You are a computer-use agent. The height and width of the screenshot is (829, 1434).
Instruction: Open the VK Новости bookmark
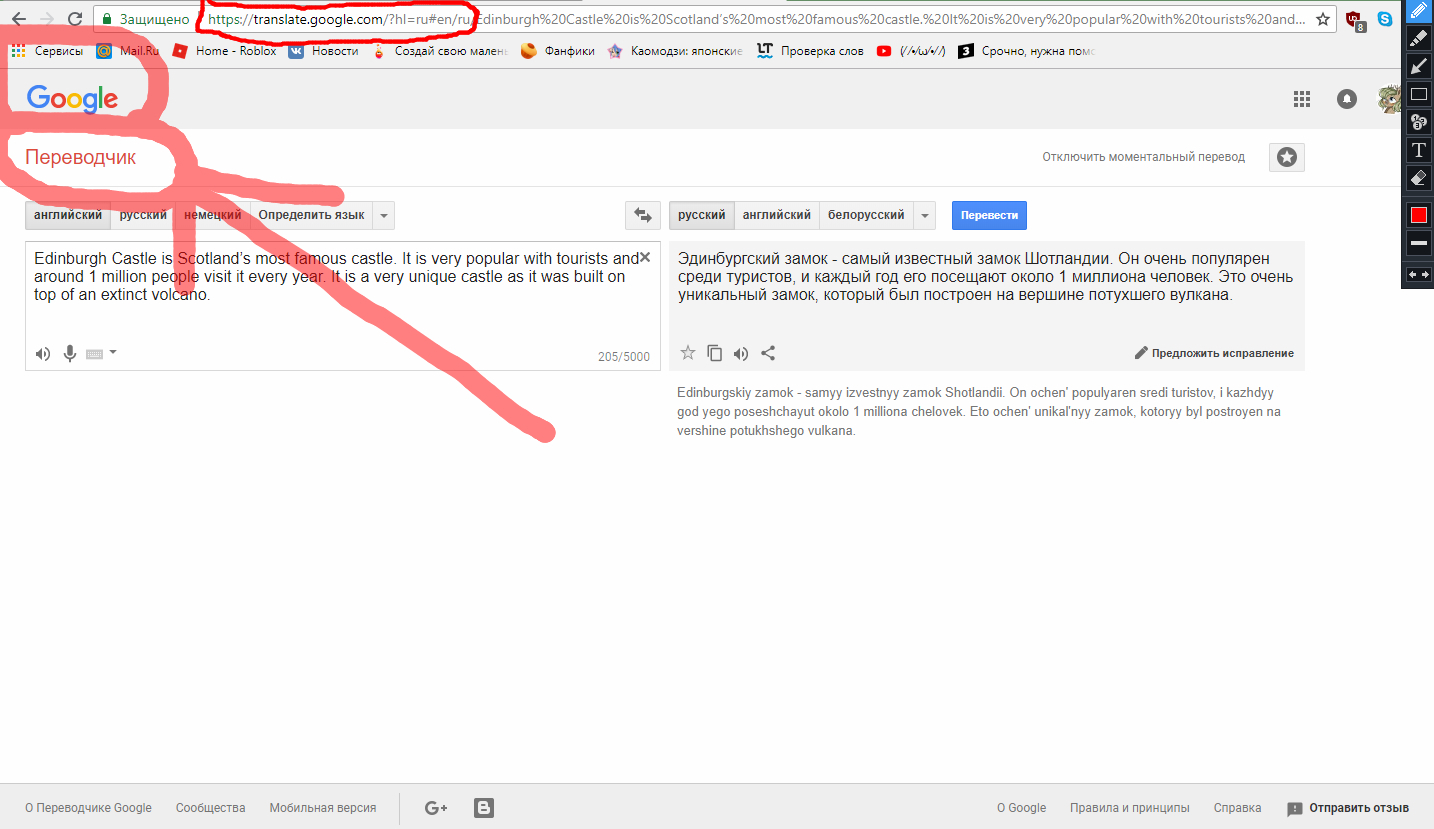(x=323, y=51)
